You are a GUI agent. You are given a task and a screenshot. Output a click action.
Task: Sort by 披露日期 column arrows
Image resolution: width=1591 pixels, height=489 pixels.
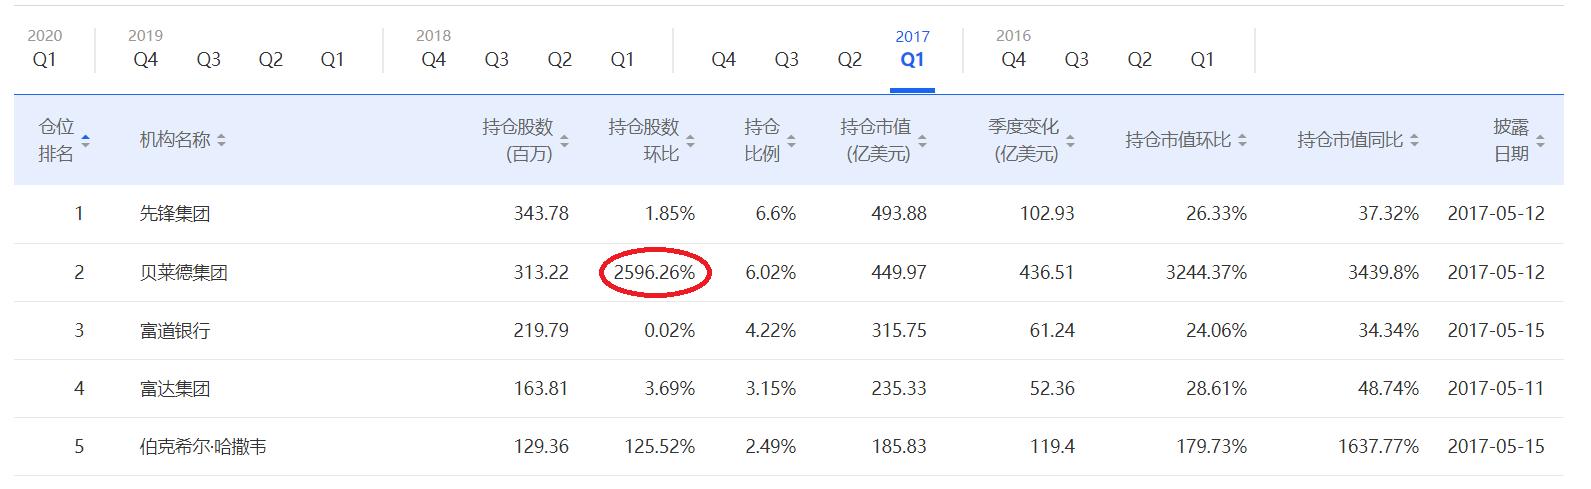[x=1540, y=141]
